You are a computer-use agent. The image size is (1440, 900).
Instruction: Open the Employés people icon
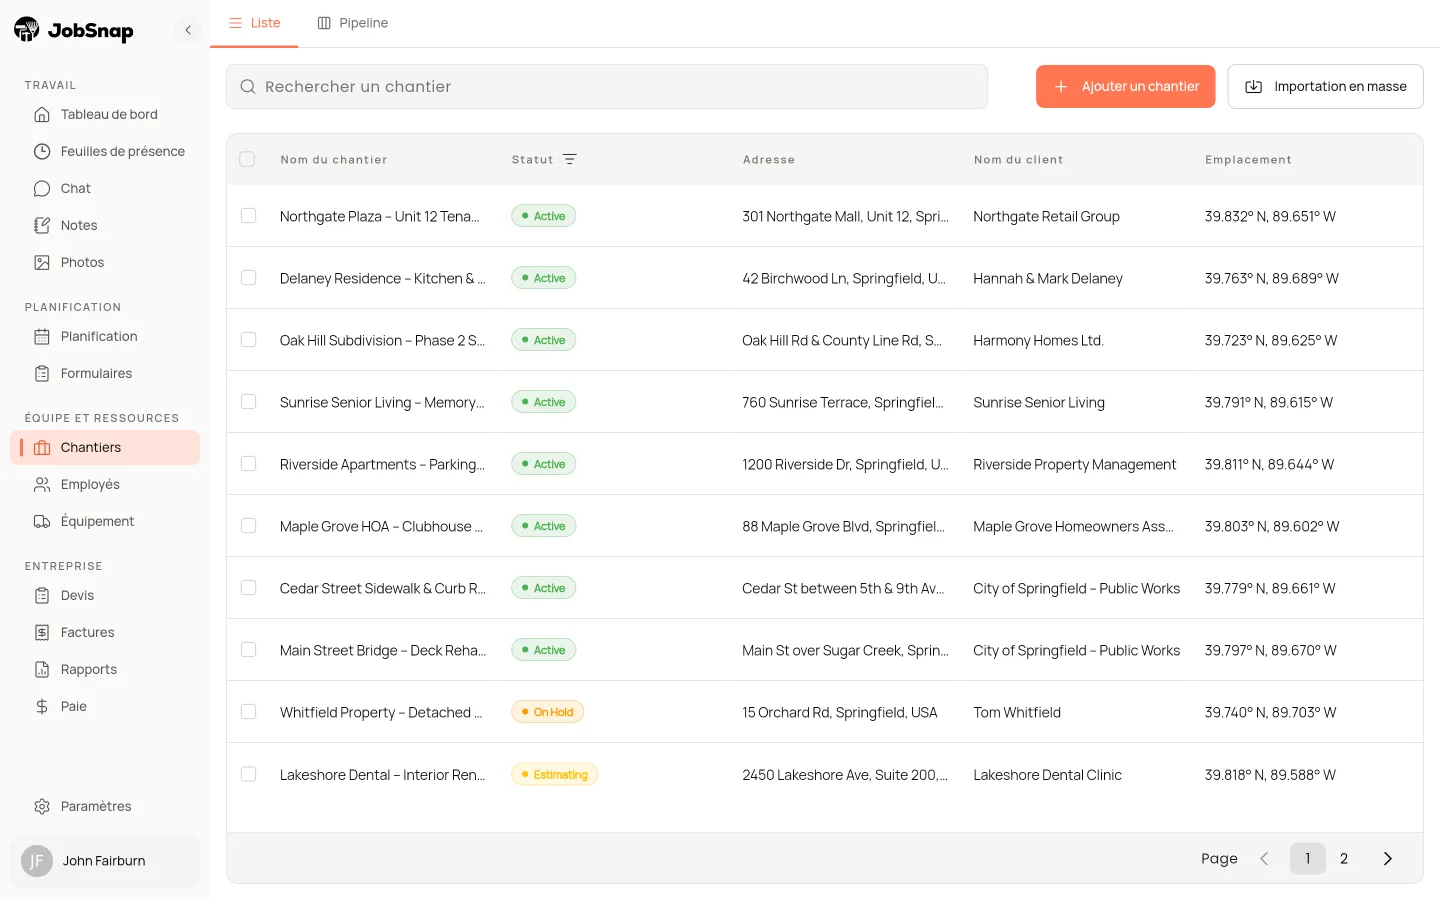[42, 485]
